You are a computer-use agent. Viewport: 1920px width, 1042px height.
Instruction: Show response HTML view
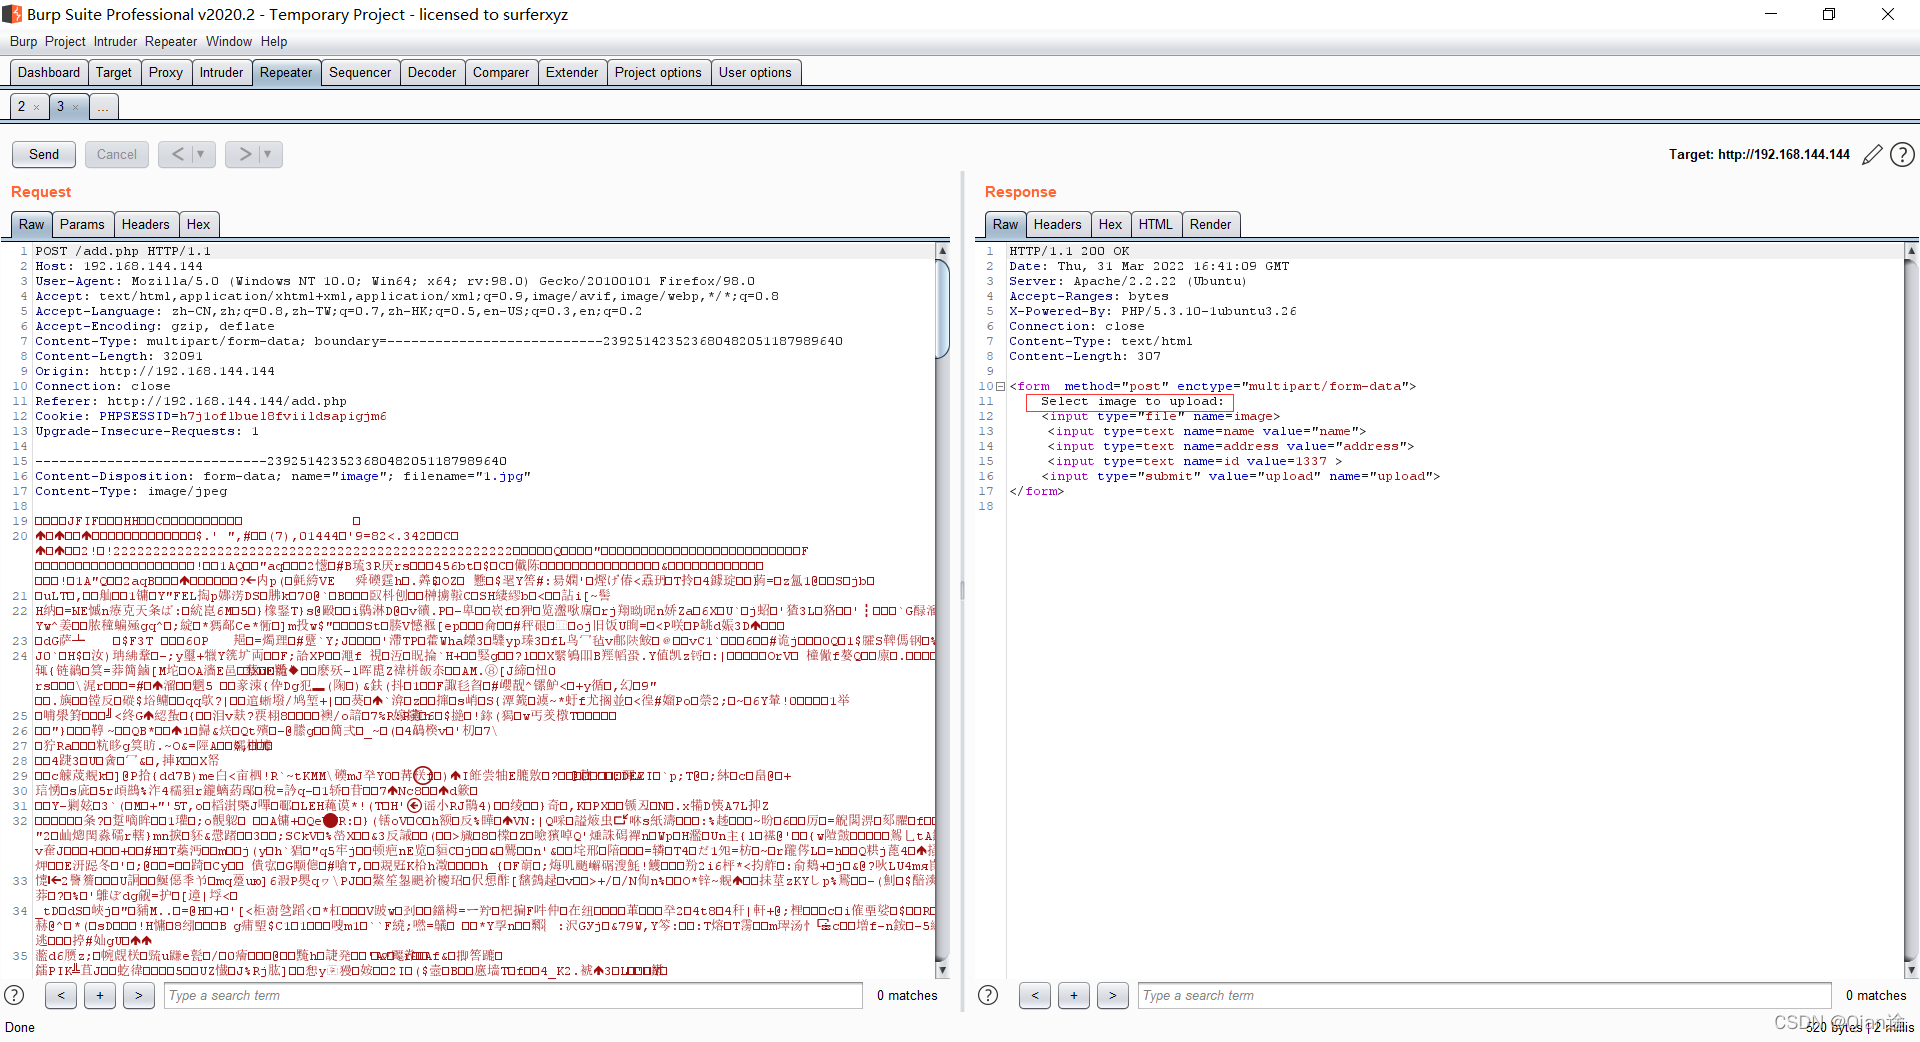[1156, 224]
